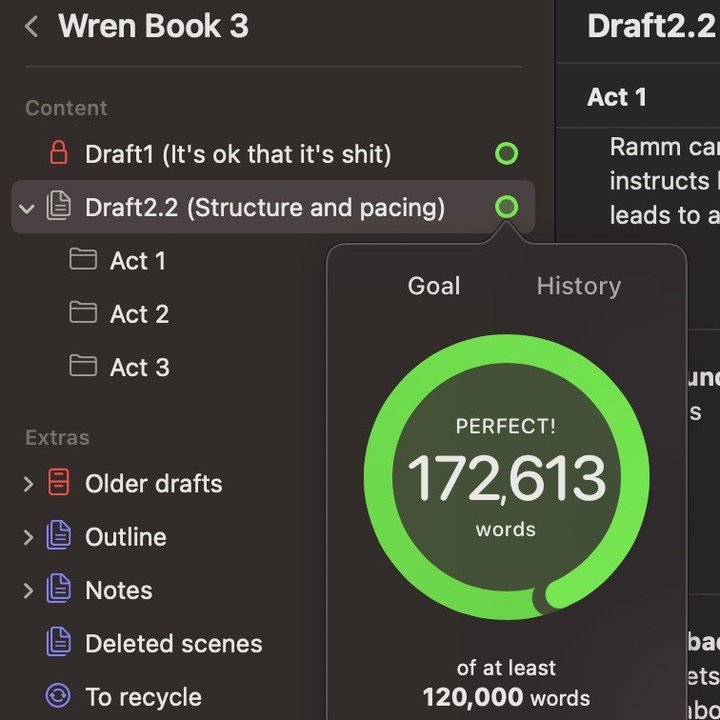
Task: Click the Content section header
Action: click(x=66, y=108)
